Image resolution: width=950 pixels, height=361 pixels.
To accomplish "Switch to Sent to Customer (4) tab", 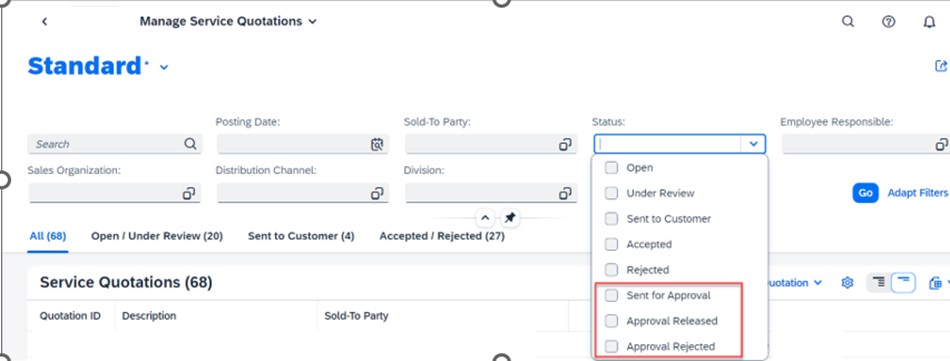I will click(301, 236).
